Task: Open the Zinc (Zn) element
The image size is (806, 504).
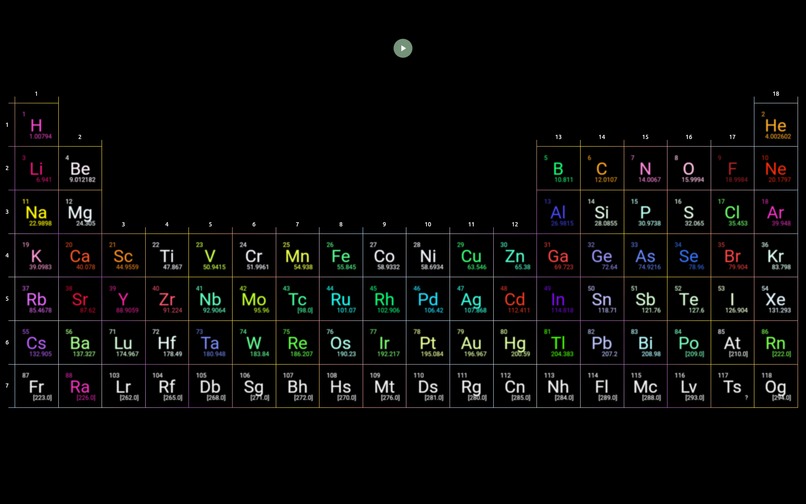Action: (x=515, y=256)
